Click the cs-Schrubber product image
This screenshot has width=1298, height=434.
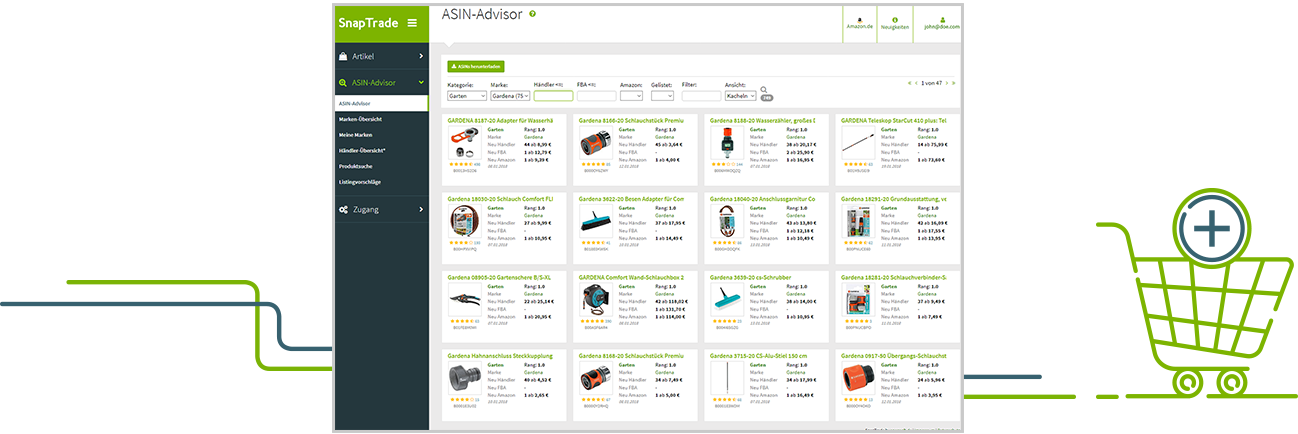(726, 301)
